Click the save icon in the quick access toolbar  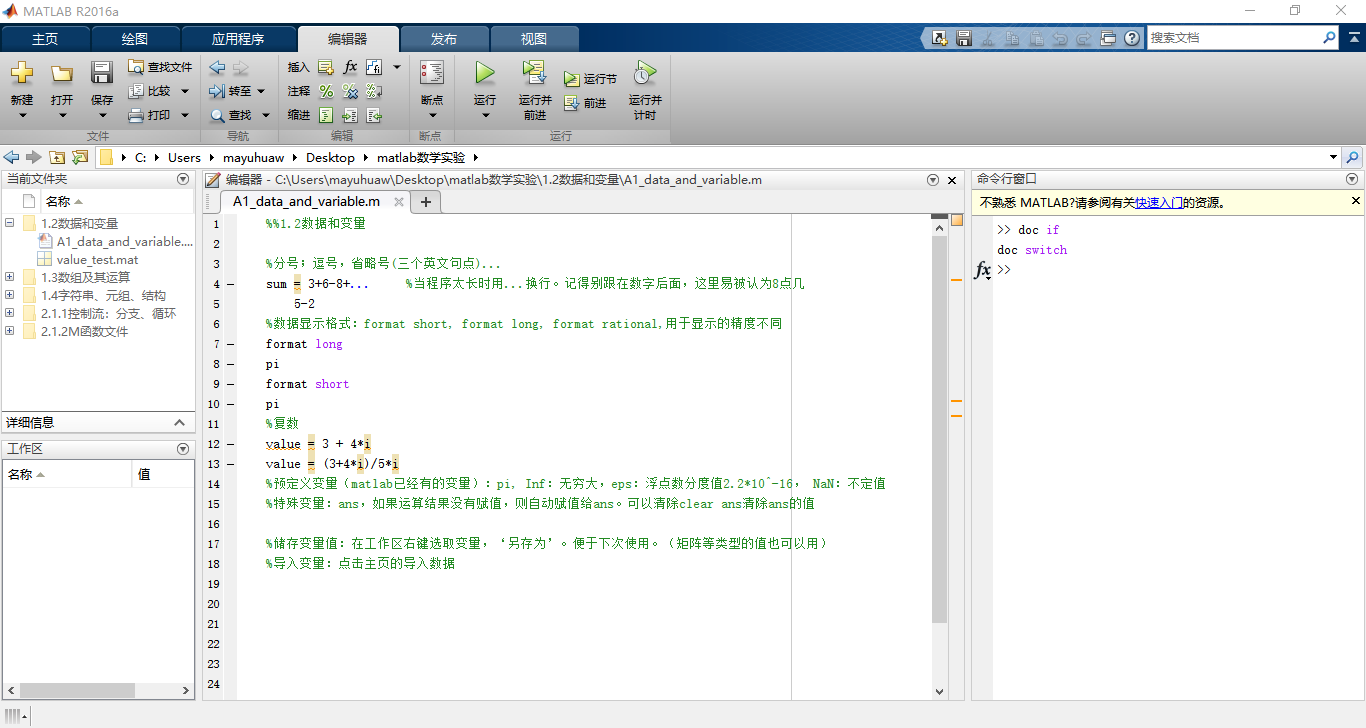tap(964, 38)
